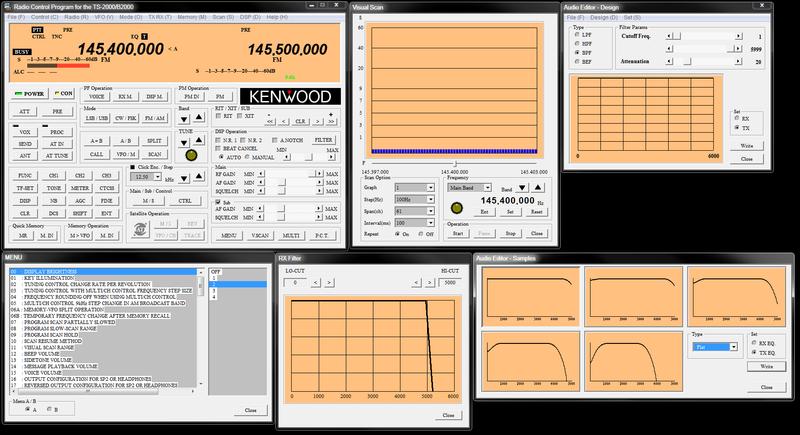Select BEEP VOLUME in the MENU list
This screenshot has height=435, width=800.
click(42, 353)
